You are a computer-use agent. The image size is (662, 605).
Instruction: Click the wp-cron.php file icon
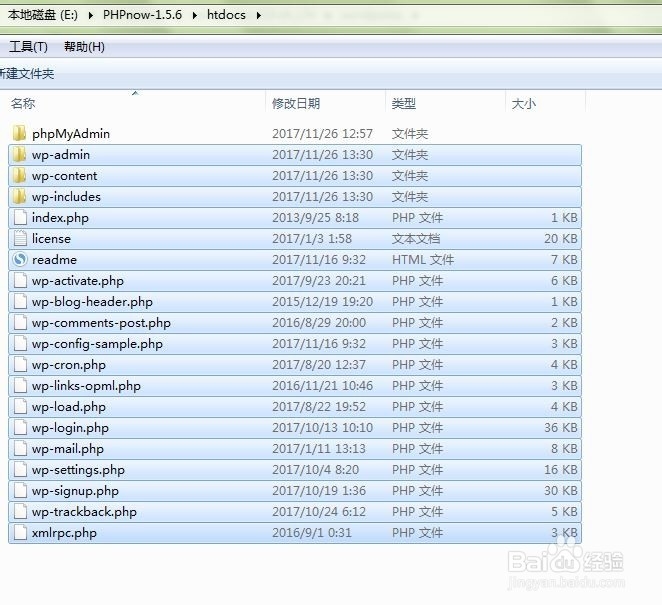coord(20,365)
